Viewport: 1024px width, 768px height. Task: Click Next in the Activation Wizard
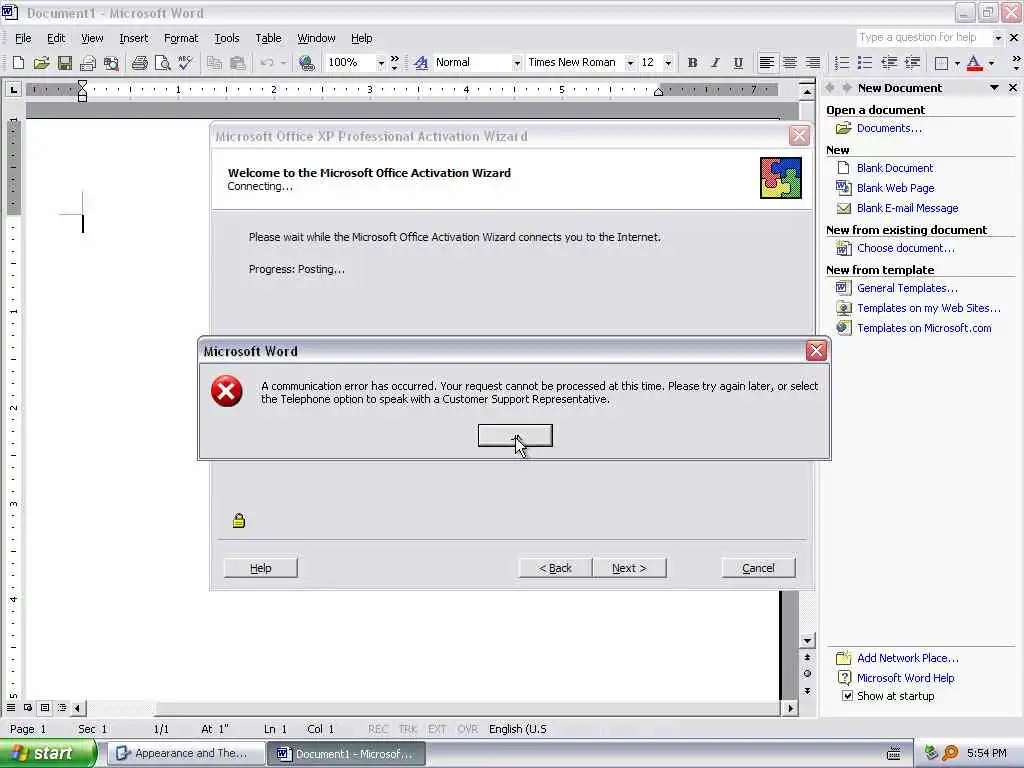pyautogui.click(x=629, y=568)
